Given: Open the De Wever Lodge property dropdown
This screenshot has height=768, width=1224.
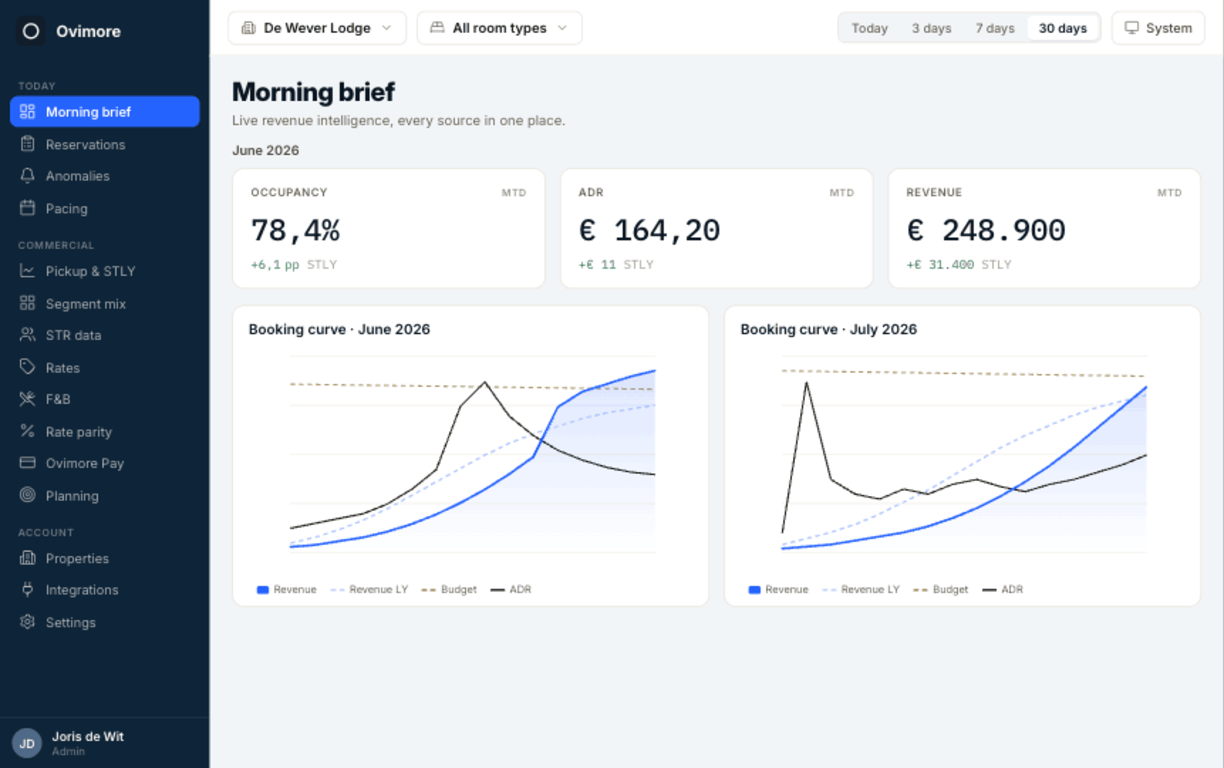Looking at the screenshot, I should click(x=317, y=28).
